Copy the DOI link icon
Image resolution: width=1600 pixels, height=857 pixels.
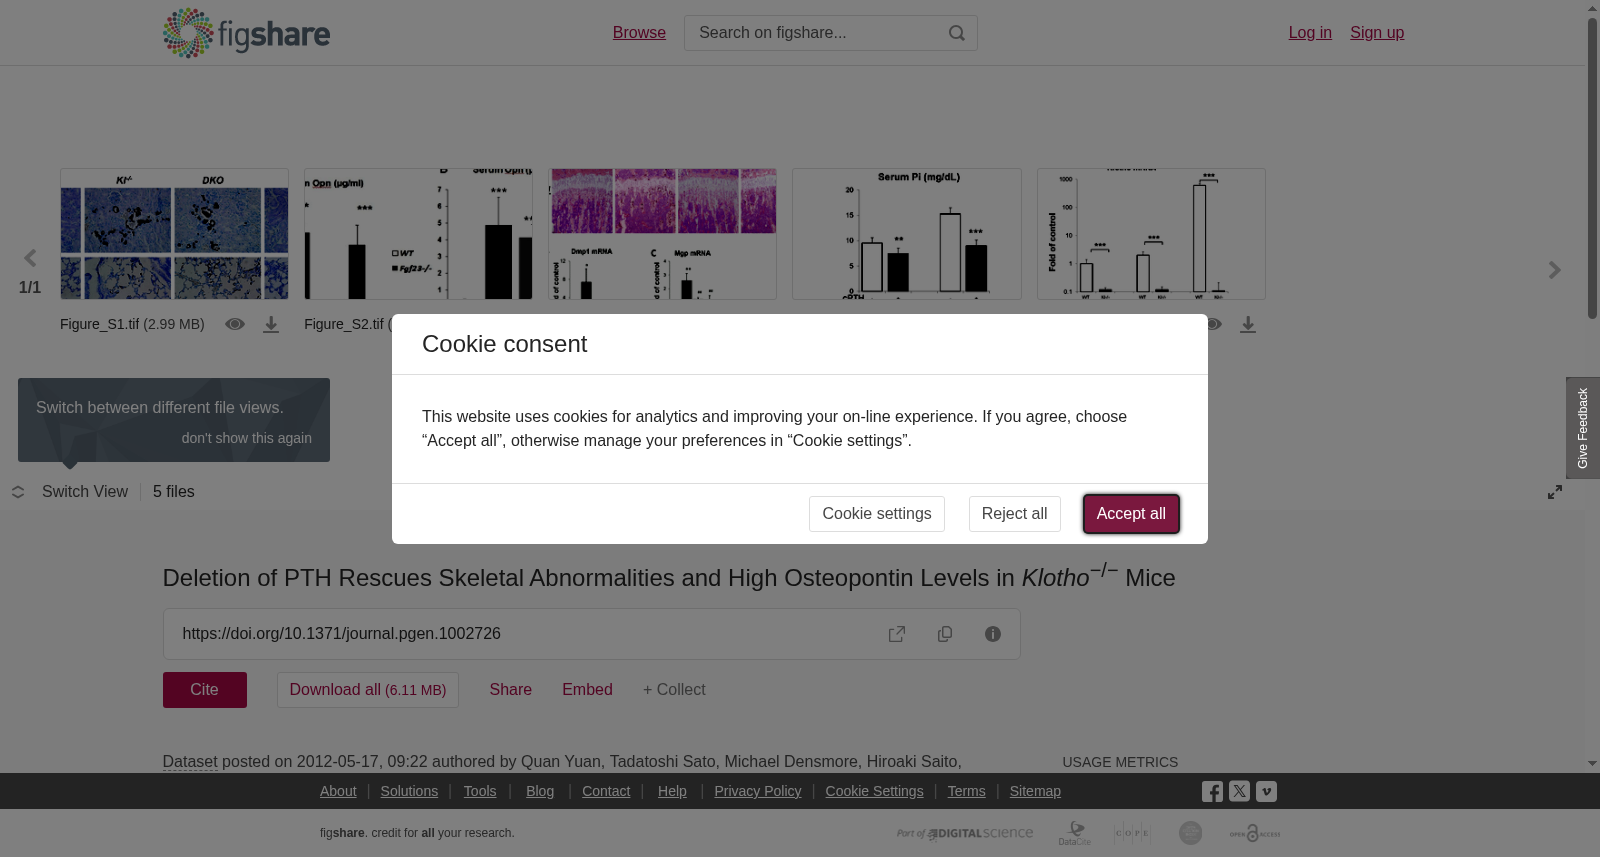tap(945, 634)
